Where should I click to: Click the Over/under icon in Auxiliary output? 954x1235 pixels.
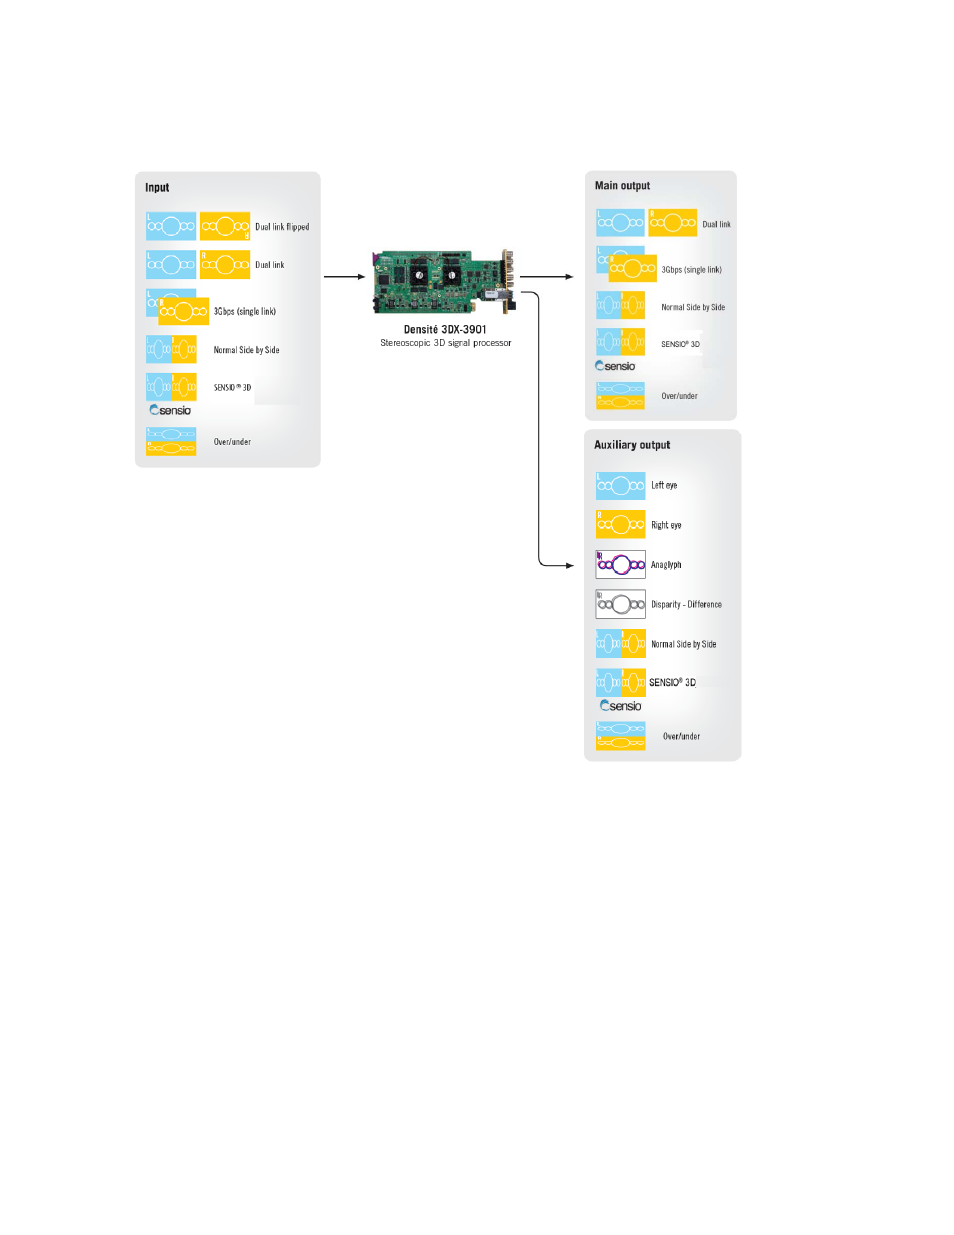tap(621, 736)
